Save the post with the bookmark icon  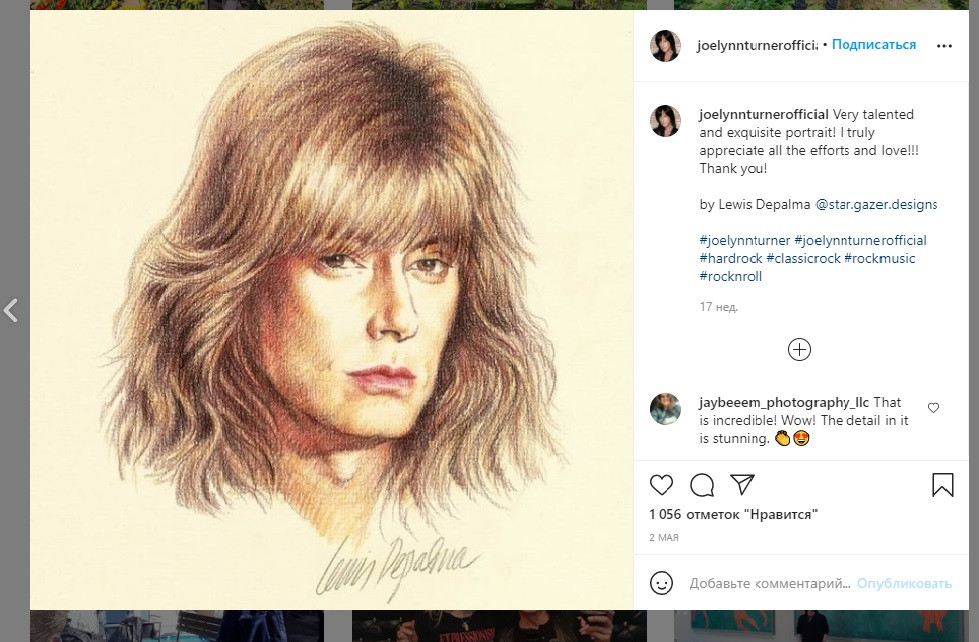click(x=942, y=485)
